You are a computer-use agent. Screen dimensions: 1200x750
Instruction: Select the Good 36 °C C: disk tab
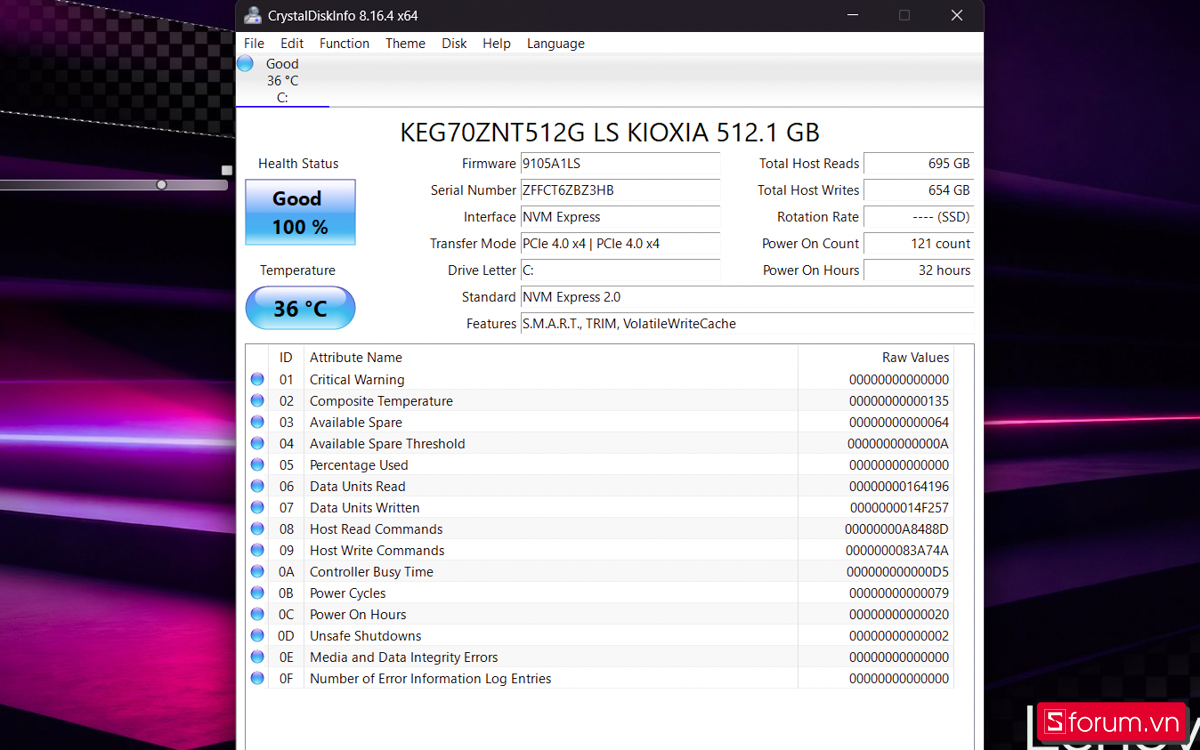tap(282, 80)
